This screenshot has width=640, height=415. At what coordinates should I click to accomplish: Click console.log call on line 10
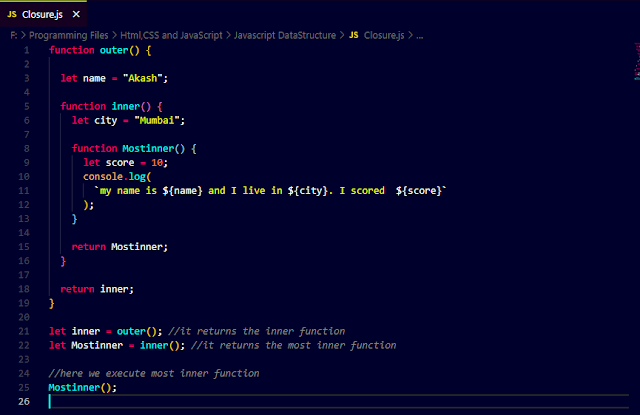point(117,177)
